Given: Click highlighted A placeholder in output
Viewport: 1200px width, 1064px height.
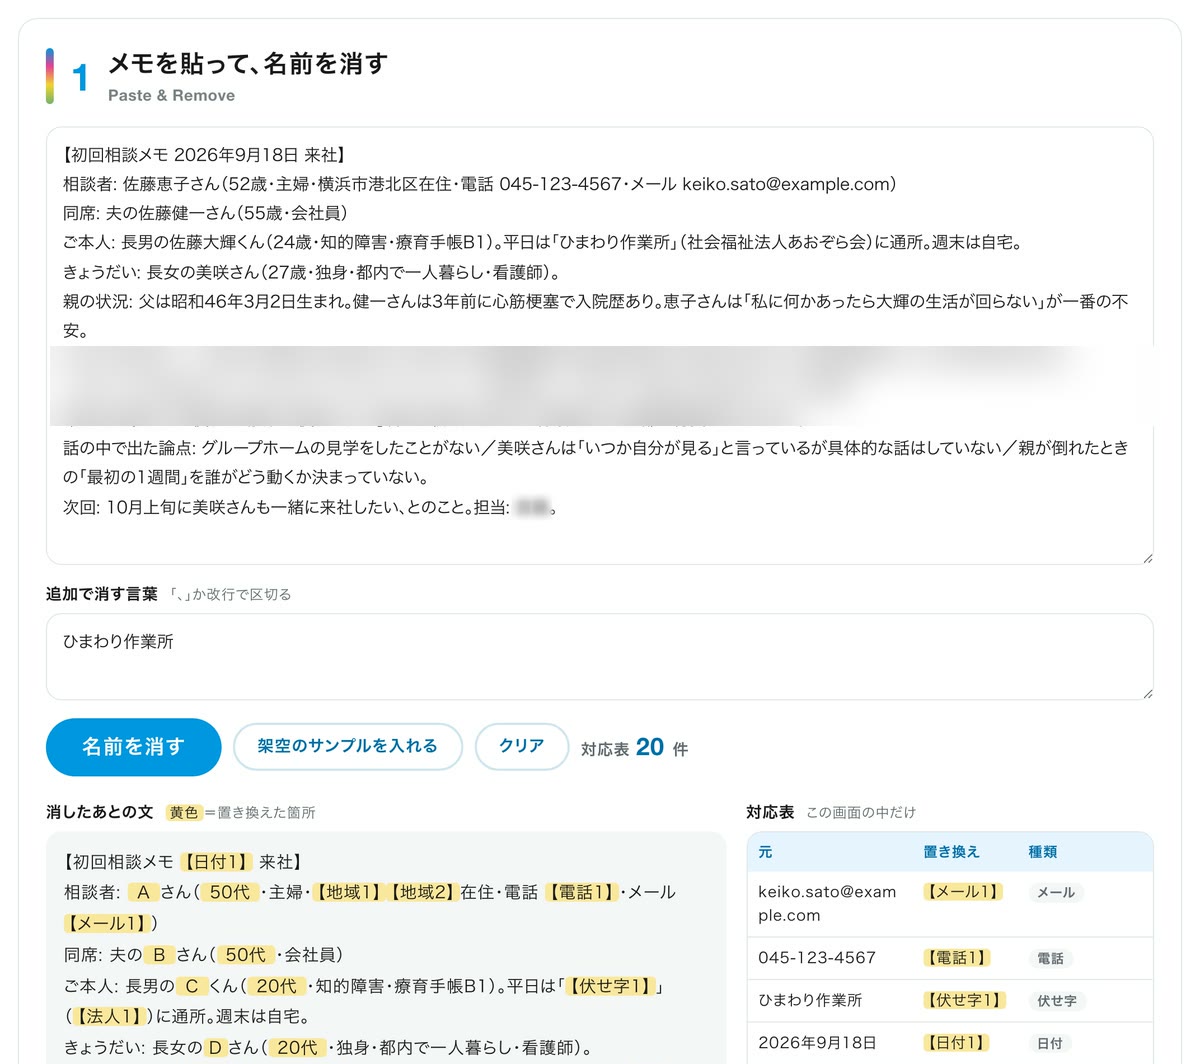Looking at the screenshot, I should pos(143,893).
